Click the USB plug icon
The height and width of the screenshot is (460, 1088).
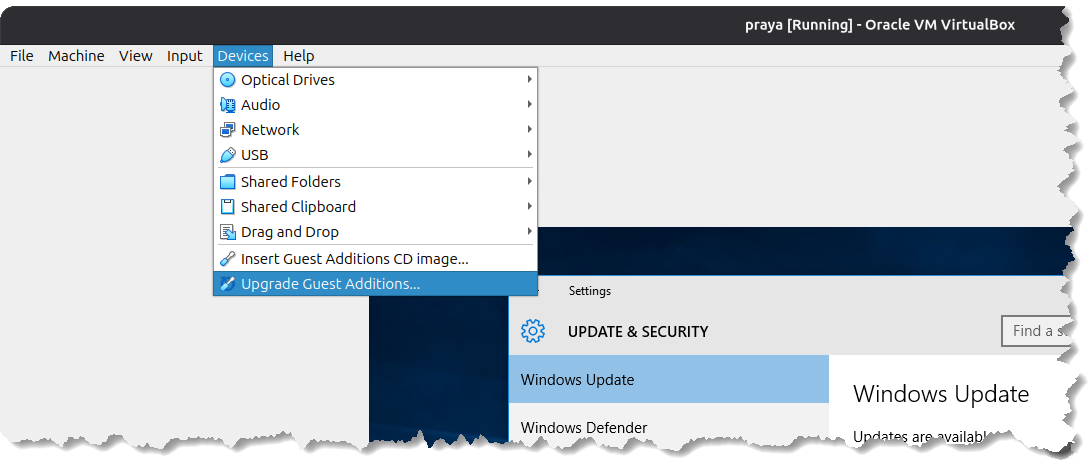227,155
